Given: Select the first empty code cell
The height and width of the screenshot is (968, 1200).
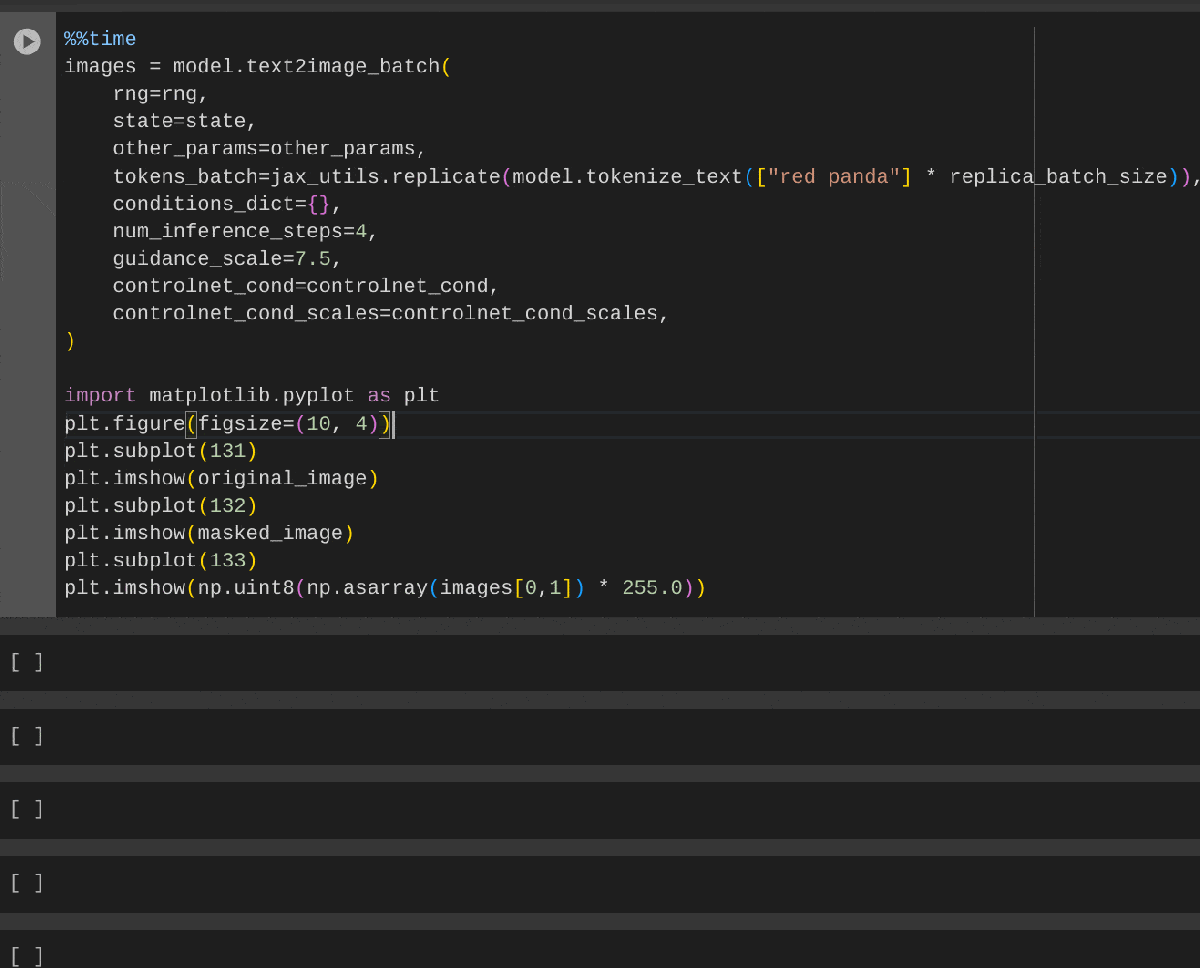Looking at the screenshot, I should [600, 662].
